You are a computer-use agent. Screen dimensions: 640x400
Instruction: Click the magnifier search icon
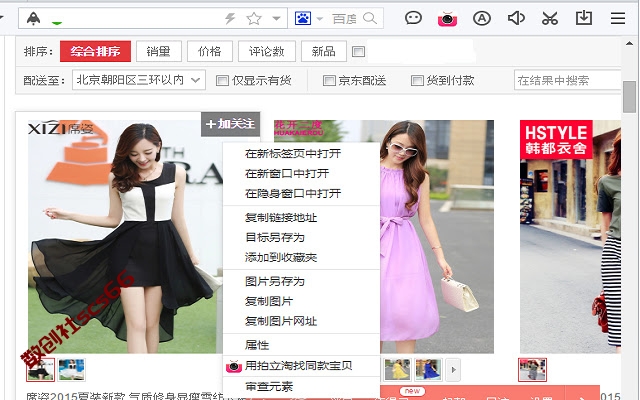click(370, 18)
